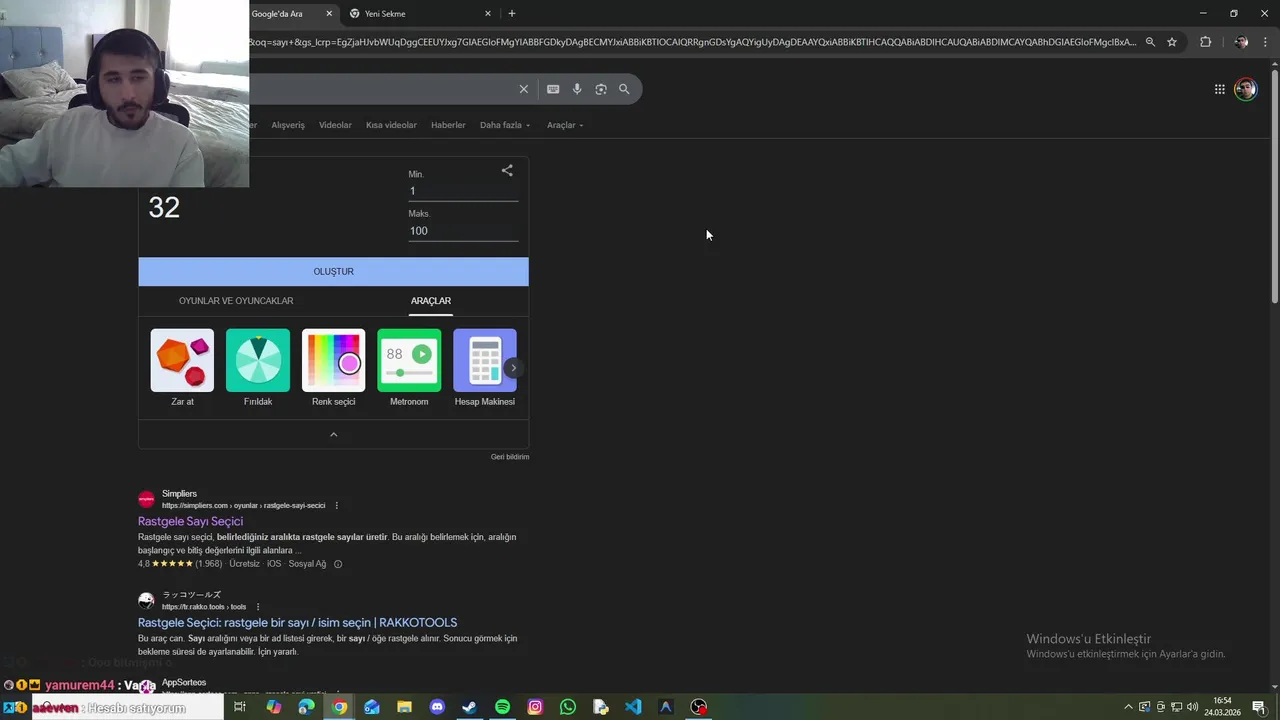Open Steam from the taskbar

[x=469, y=707]
